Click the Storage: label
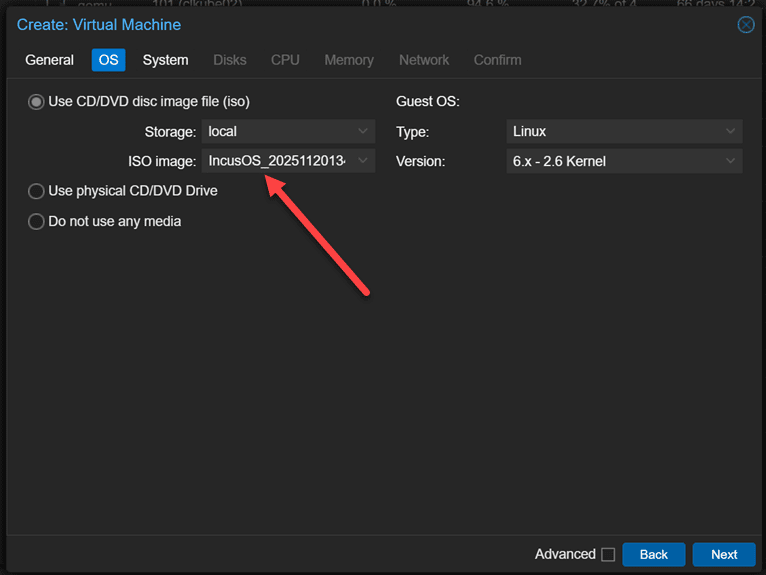This screenshot has width=766, height=575. pos(170,132)
